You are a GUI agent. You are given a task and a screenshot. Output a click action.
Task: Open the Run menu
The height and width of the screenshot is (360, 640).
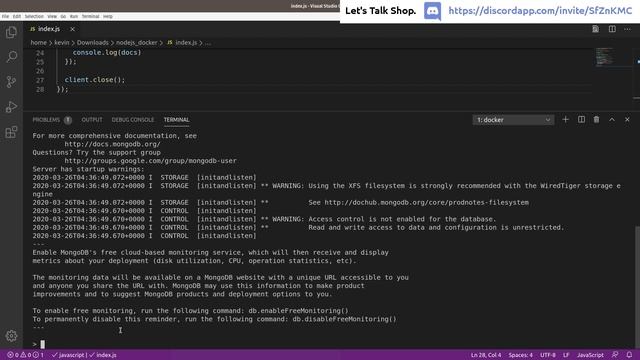point(74,16)
